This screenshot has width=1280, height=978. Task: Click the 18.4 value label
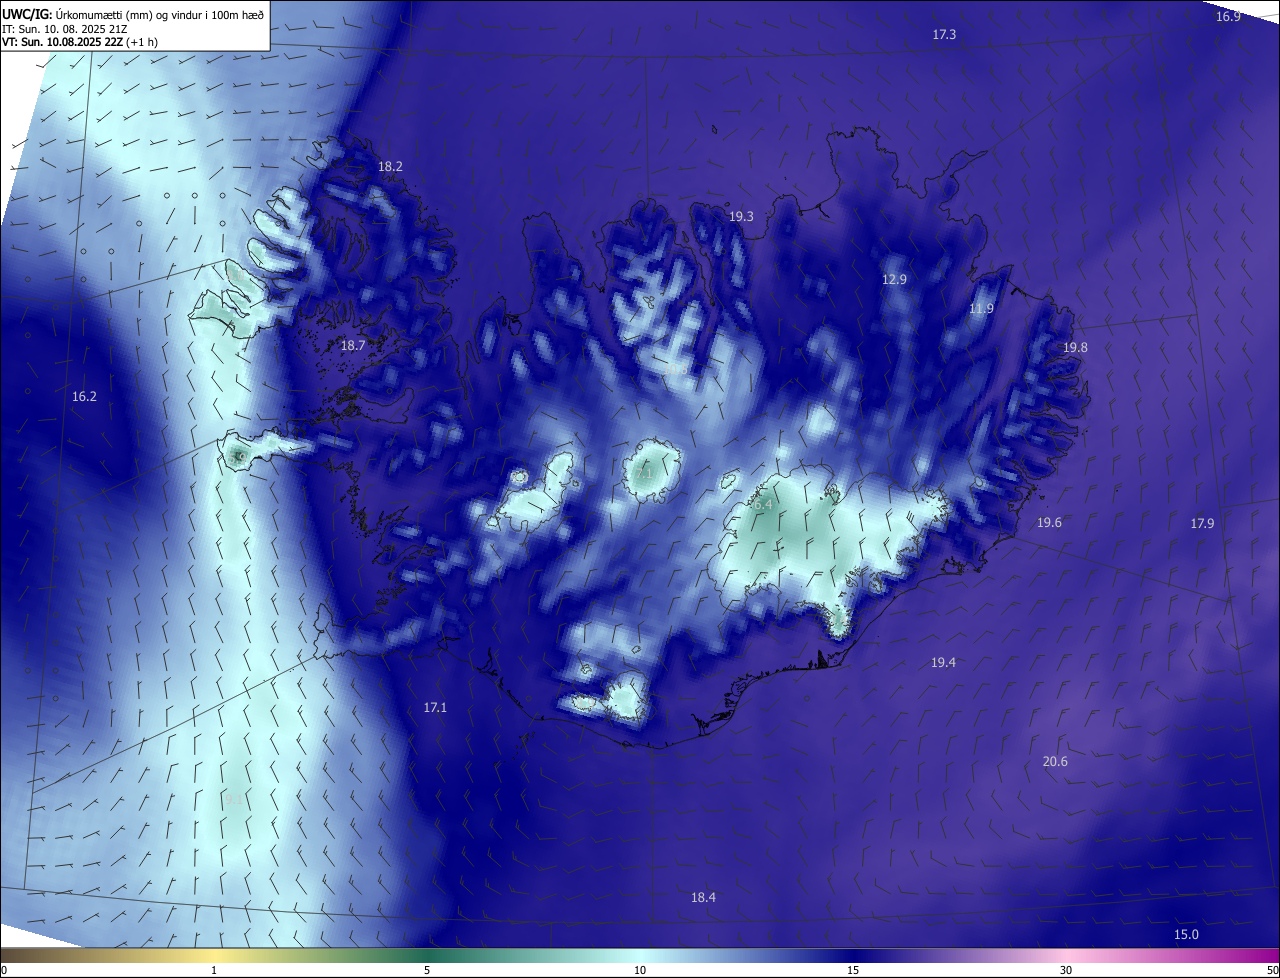point(703,897)
